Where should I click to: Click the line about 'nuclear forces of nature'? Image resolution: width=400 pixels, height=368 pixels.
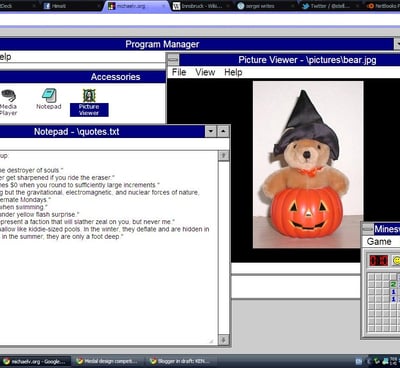[x=100, y=192]
